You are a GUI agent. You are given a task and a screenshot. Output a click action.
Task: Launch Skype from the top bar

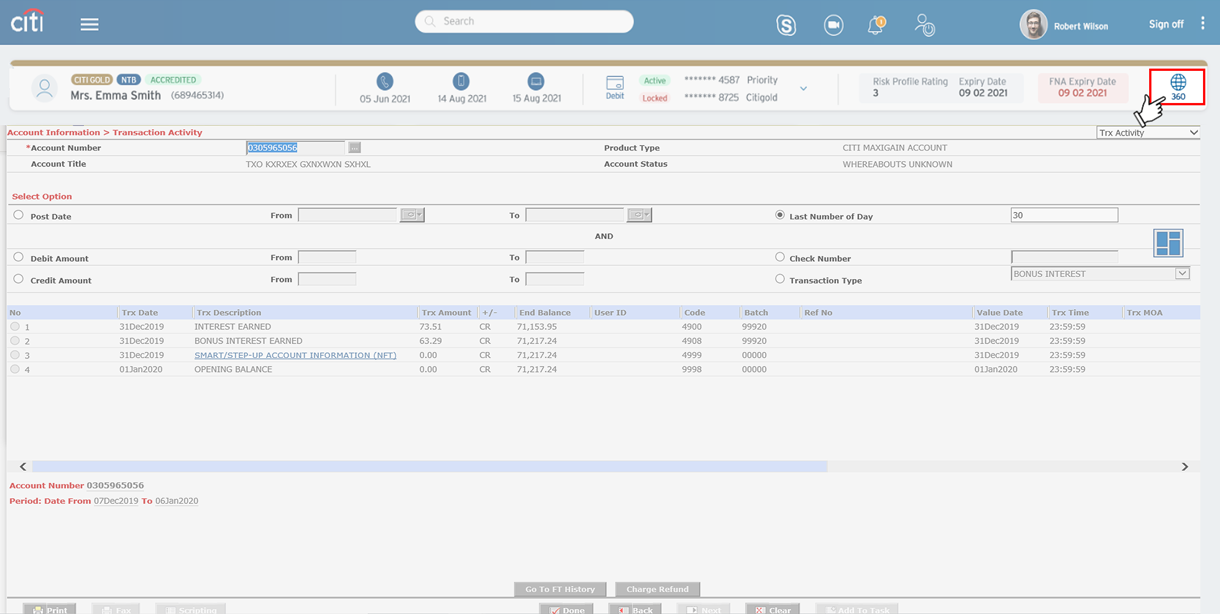786,26
